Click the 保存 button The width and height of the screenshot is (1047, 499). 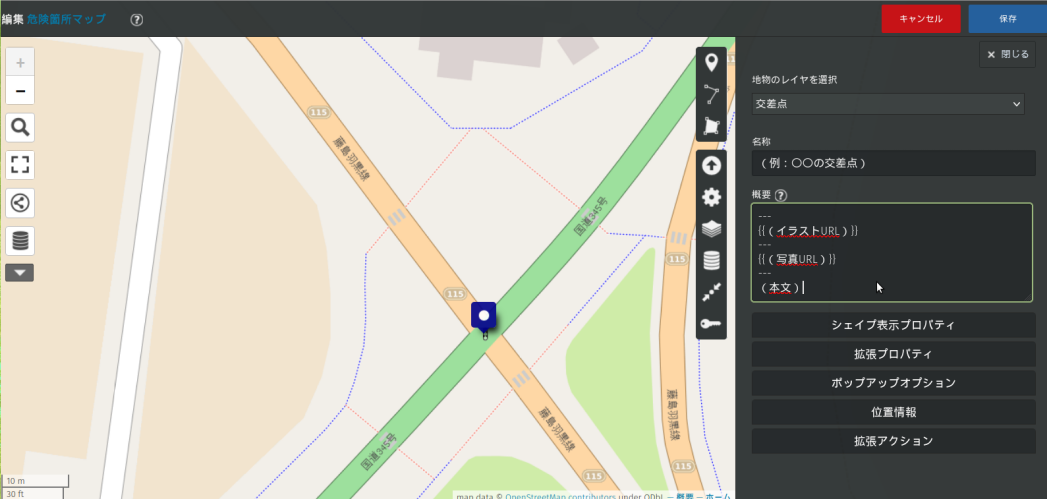pyautogui.click(x=1007, y=19)
